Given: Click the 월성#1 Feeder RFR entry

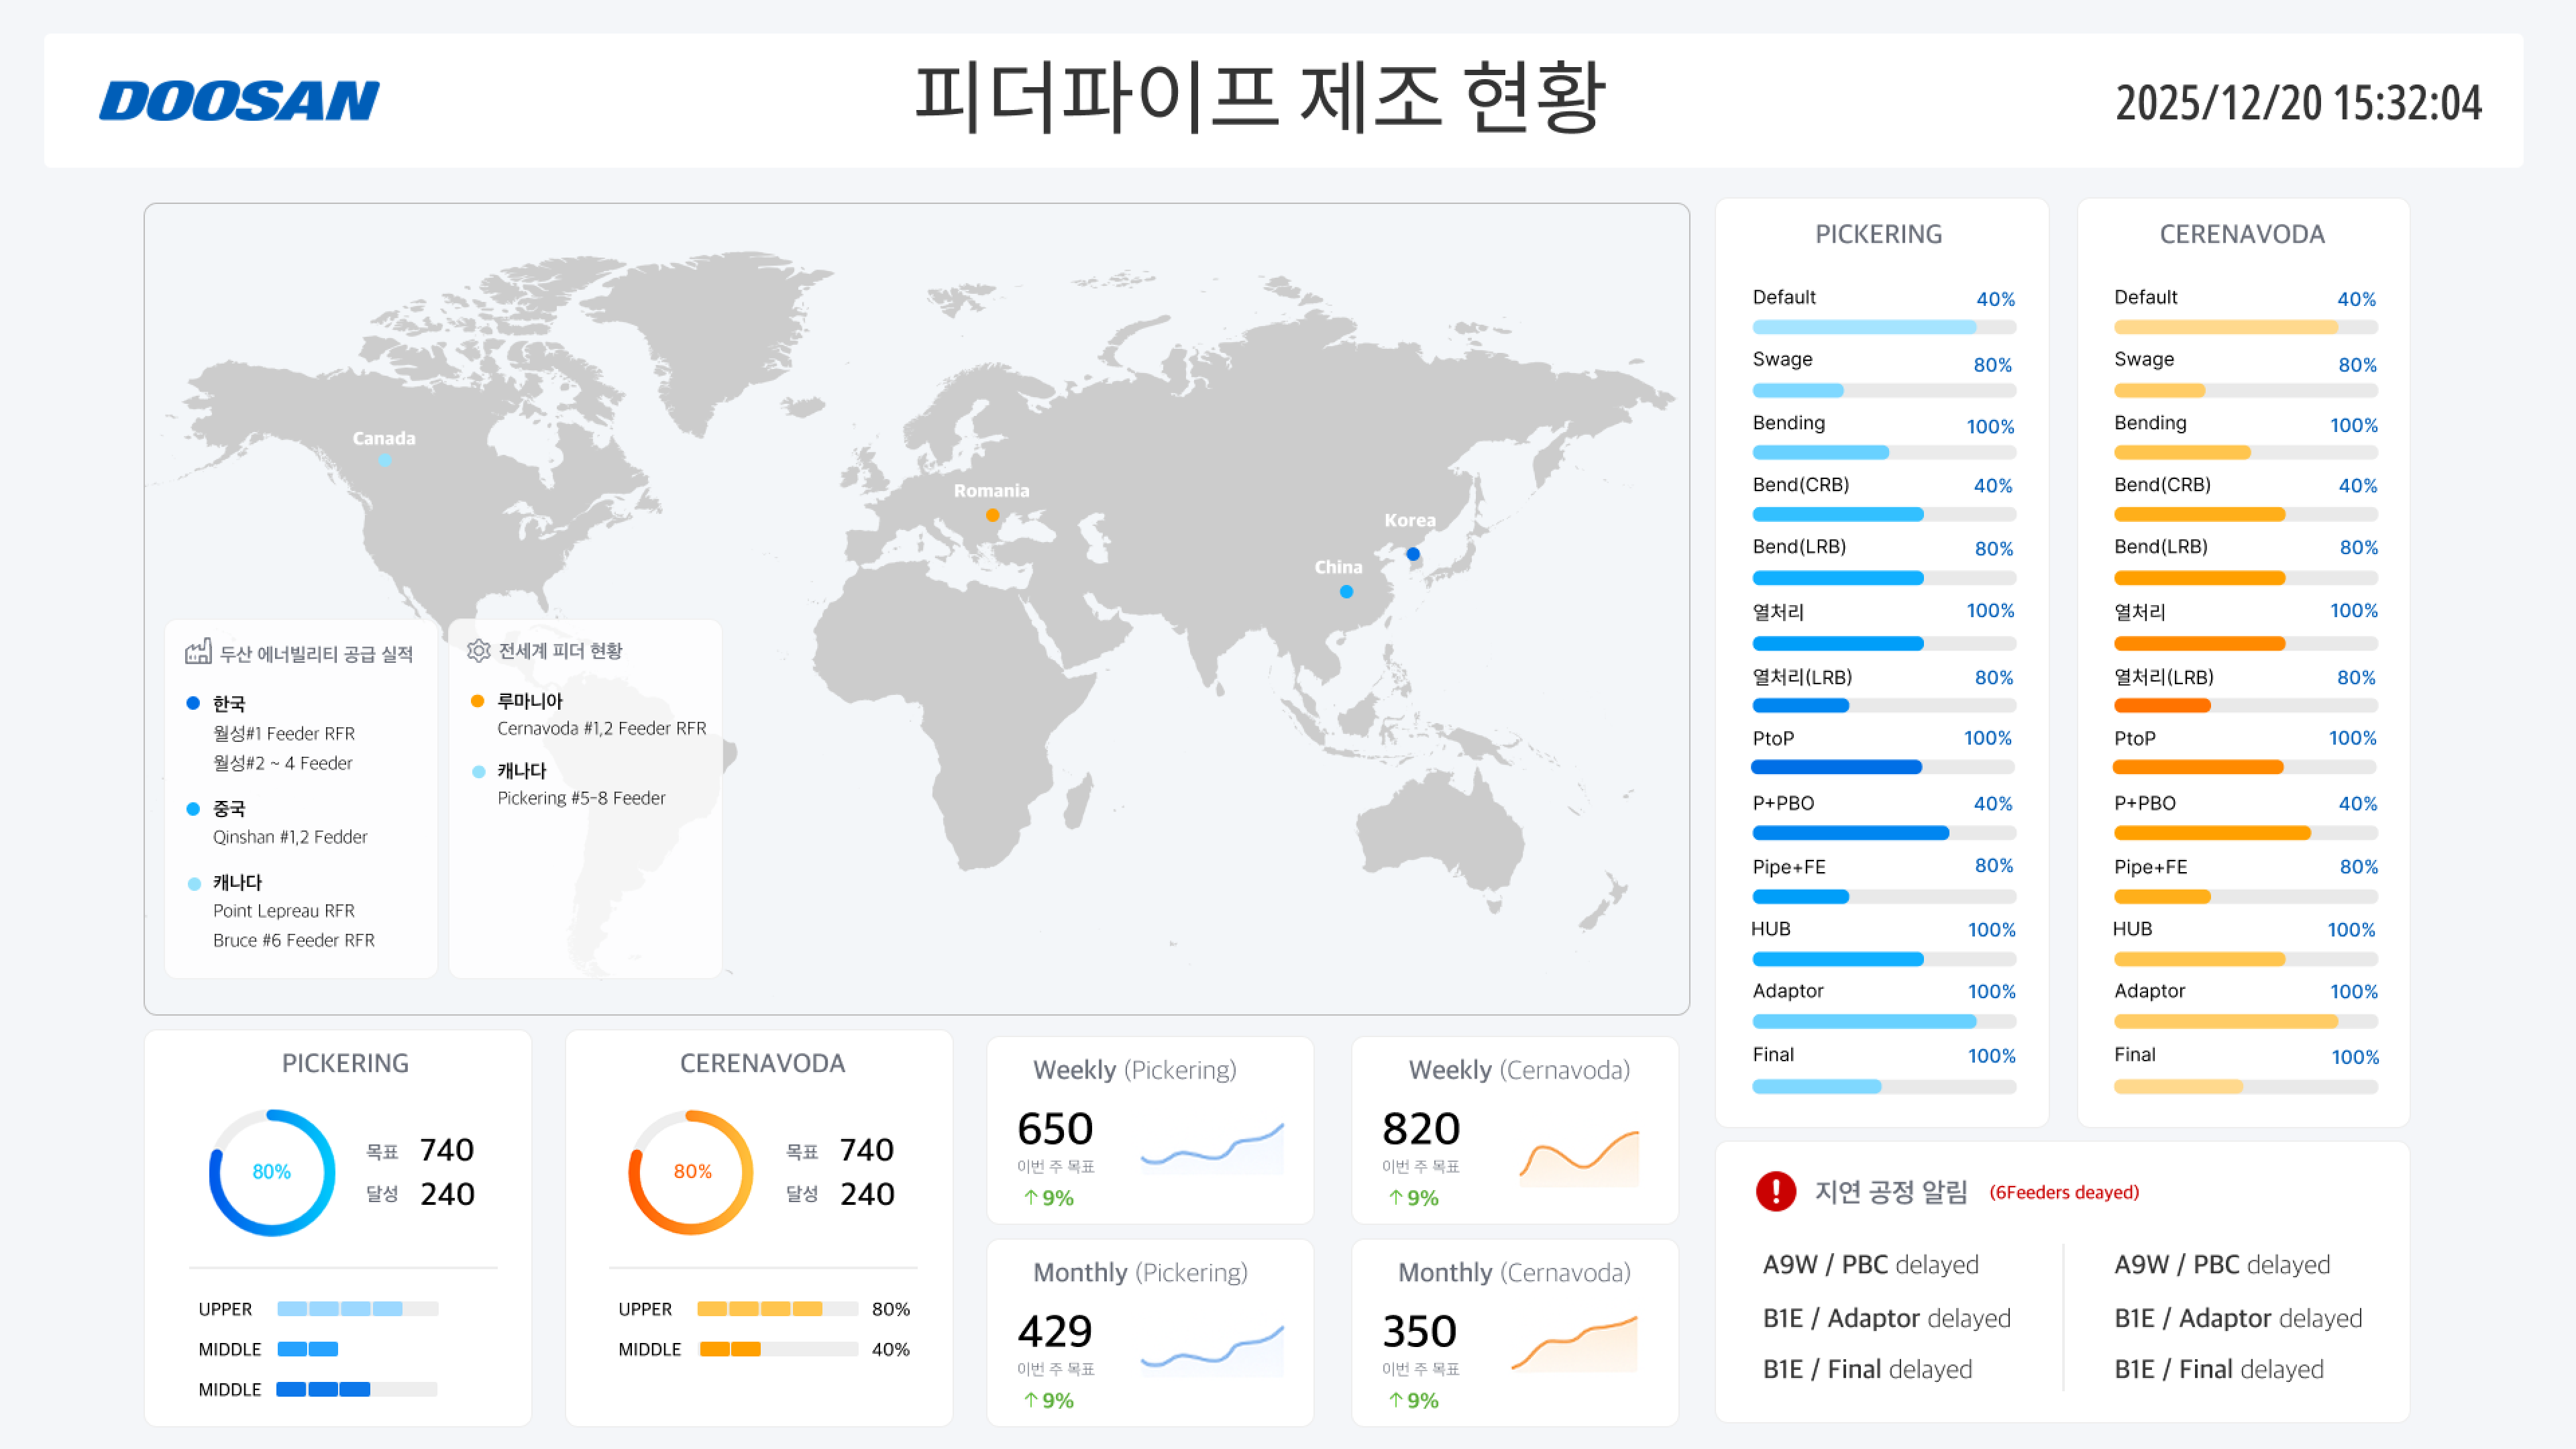Looking at the screenshot, I should tap(284, 733).
